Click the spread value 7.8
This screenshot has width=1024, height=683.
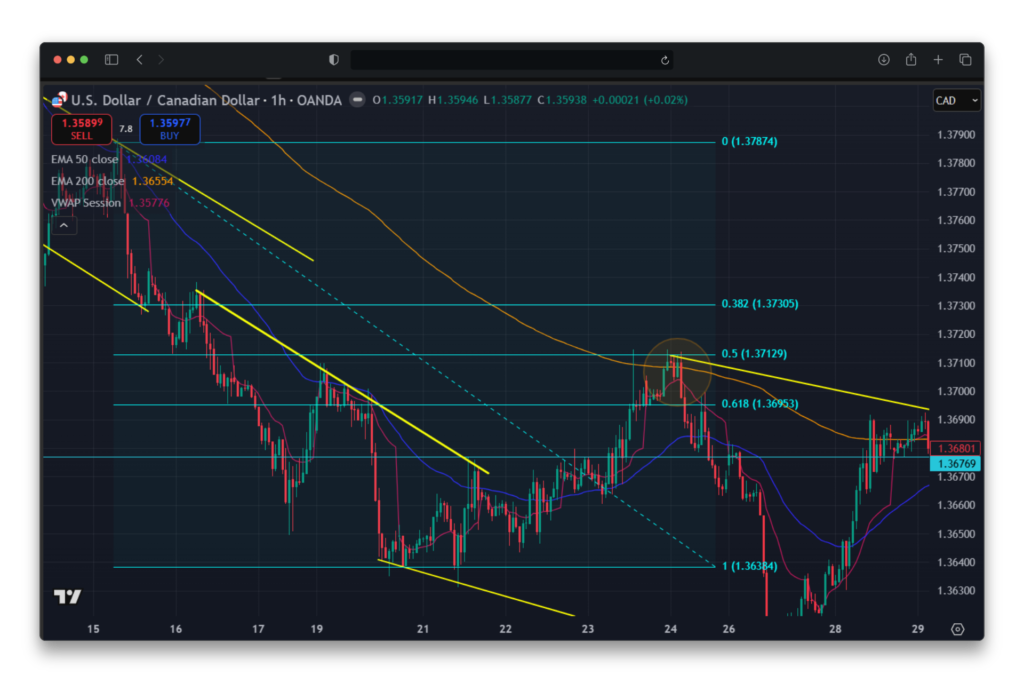pos(126,129)
